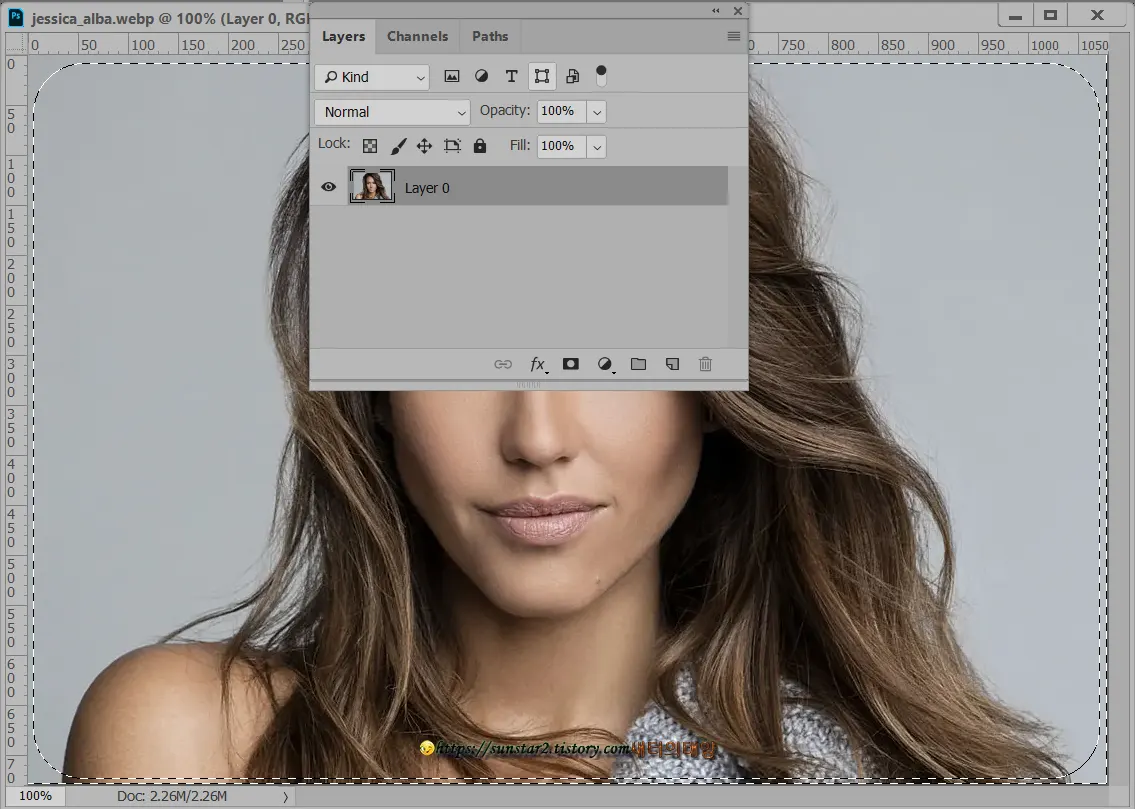Toggle layer filtering on/off switch
The width and height of the screenshot is (1135, 809).
click(601, 76)
